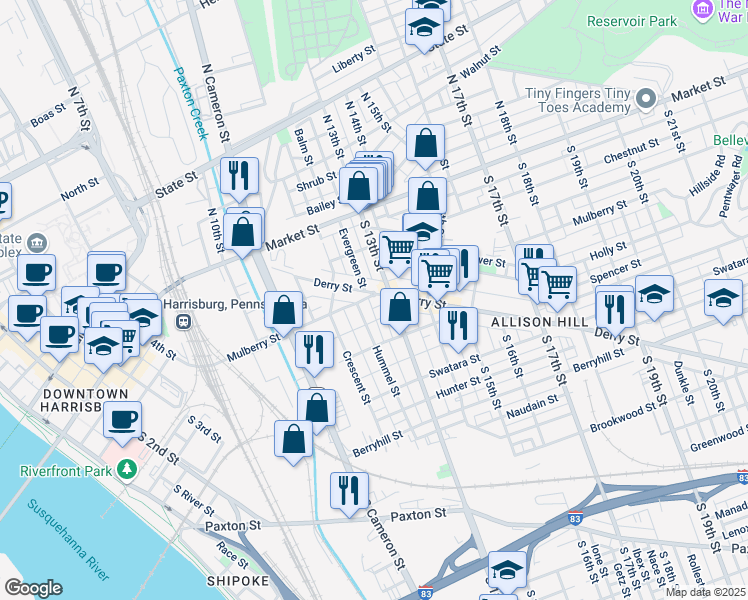Open the restaurant marker above ALLISON HILL Derry St
This screenshot has height=600, width=748.
click(615, 312)
